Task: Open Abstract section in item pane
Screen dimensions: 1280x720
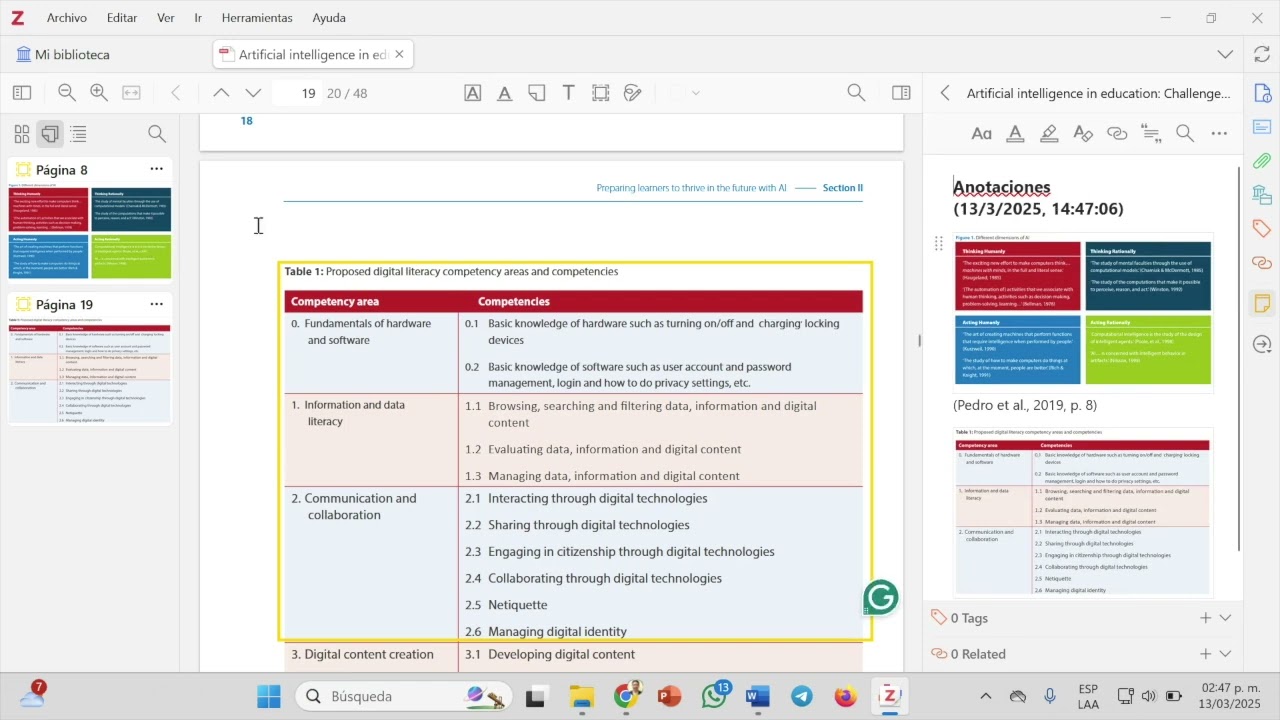Action: [1262, 127]
